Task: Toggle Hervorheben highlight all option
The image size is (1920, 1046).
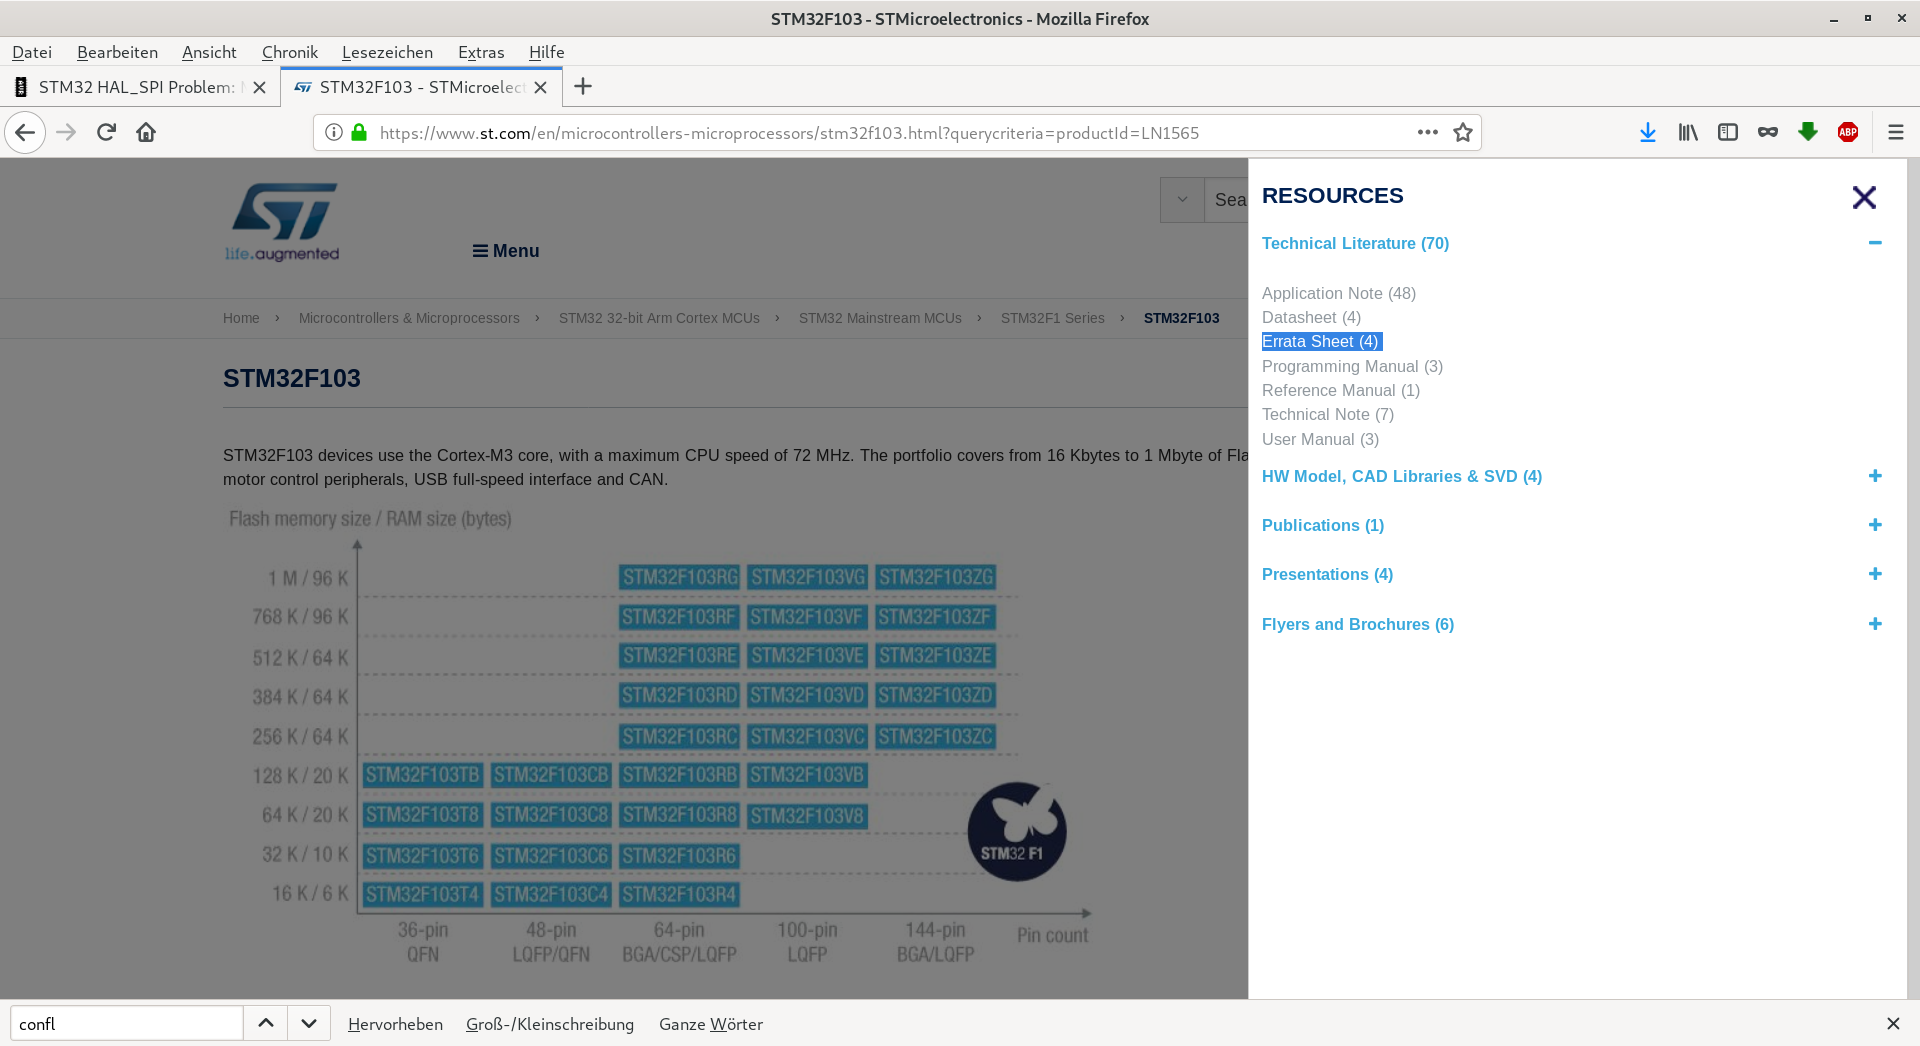Action: (x=395, y=1024)
